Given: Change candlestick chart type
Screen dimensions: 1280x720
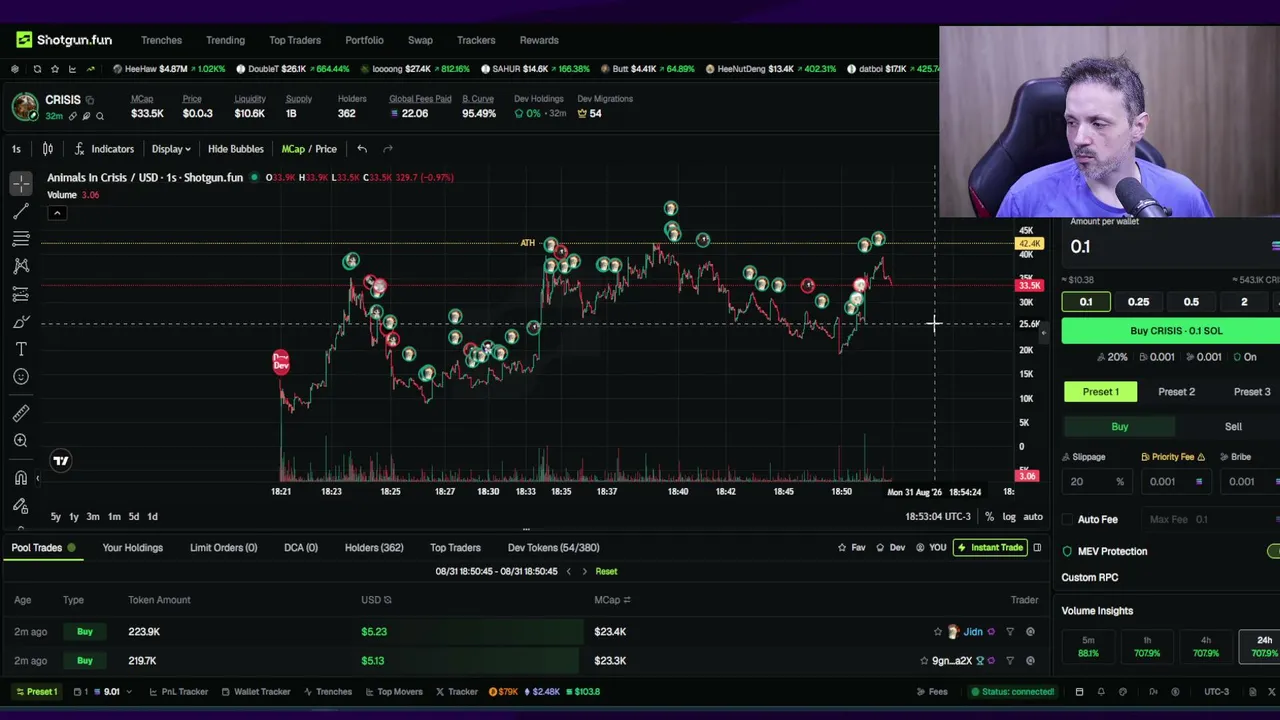Looking at the screenshot, I should click(x=47, y=149).
